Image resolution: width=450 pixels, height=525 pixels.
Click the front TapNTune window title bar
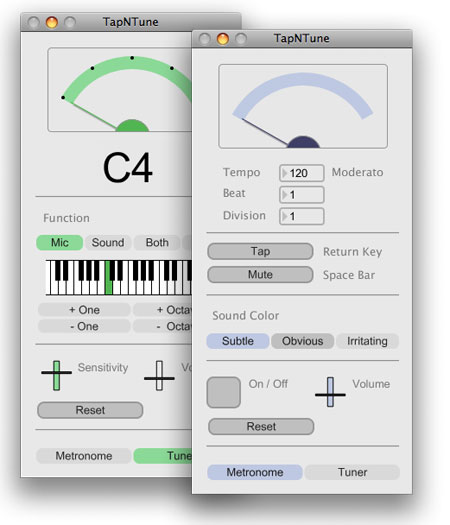point(302,39)
